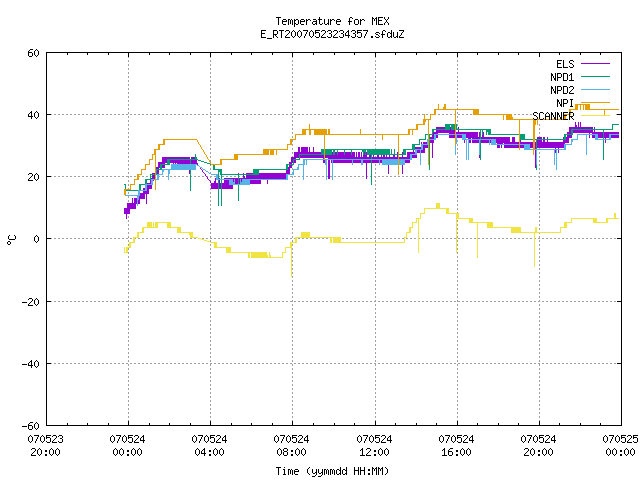Screen dimensions: 640x480
Task: Click the purple ELS legend line sample
Action: click(x=595, y=64)
